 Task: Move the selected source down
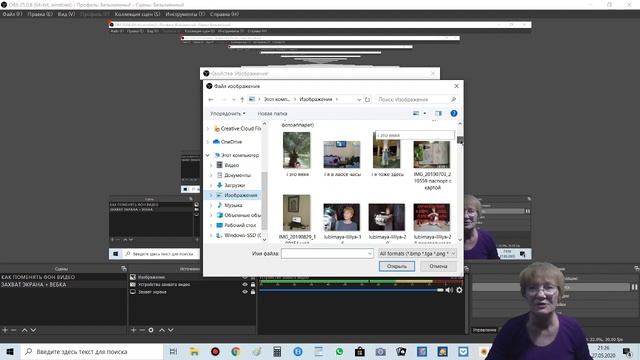tap(171, 330)
